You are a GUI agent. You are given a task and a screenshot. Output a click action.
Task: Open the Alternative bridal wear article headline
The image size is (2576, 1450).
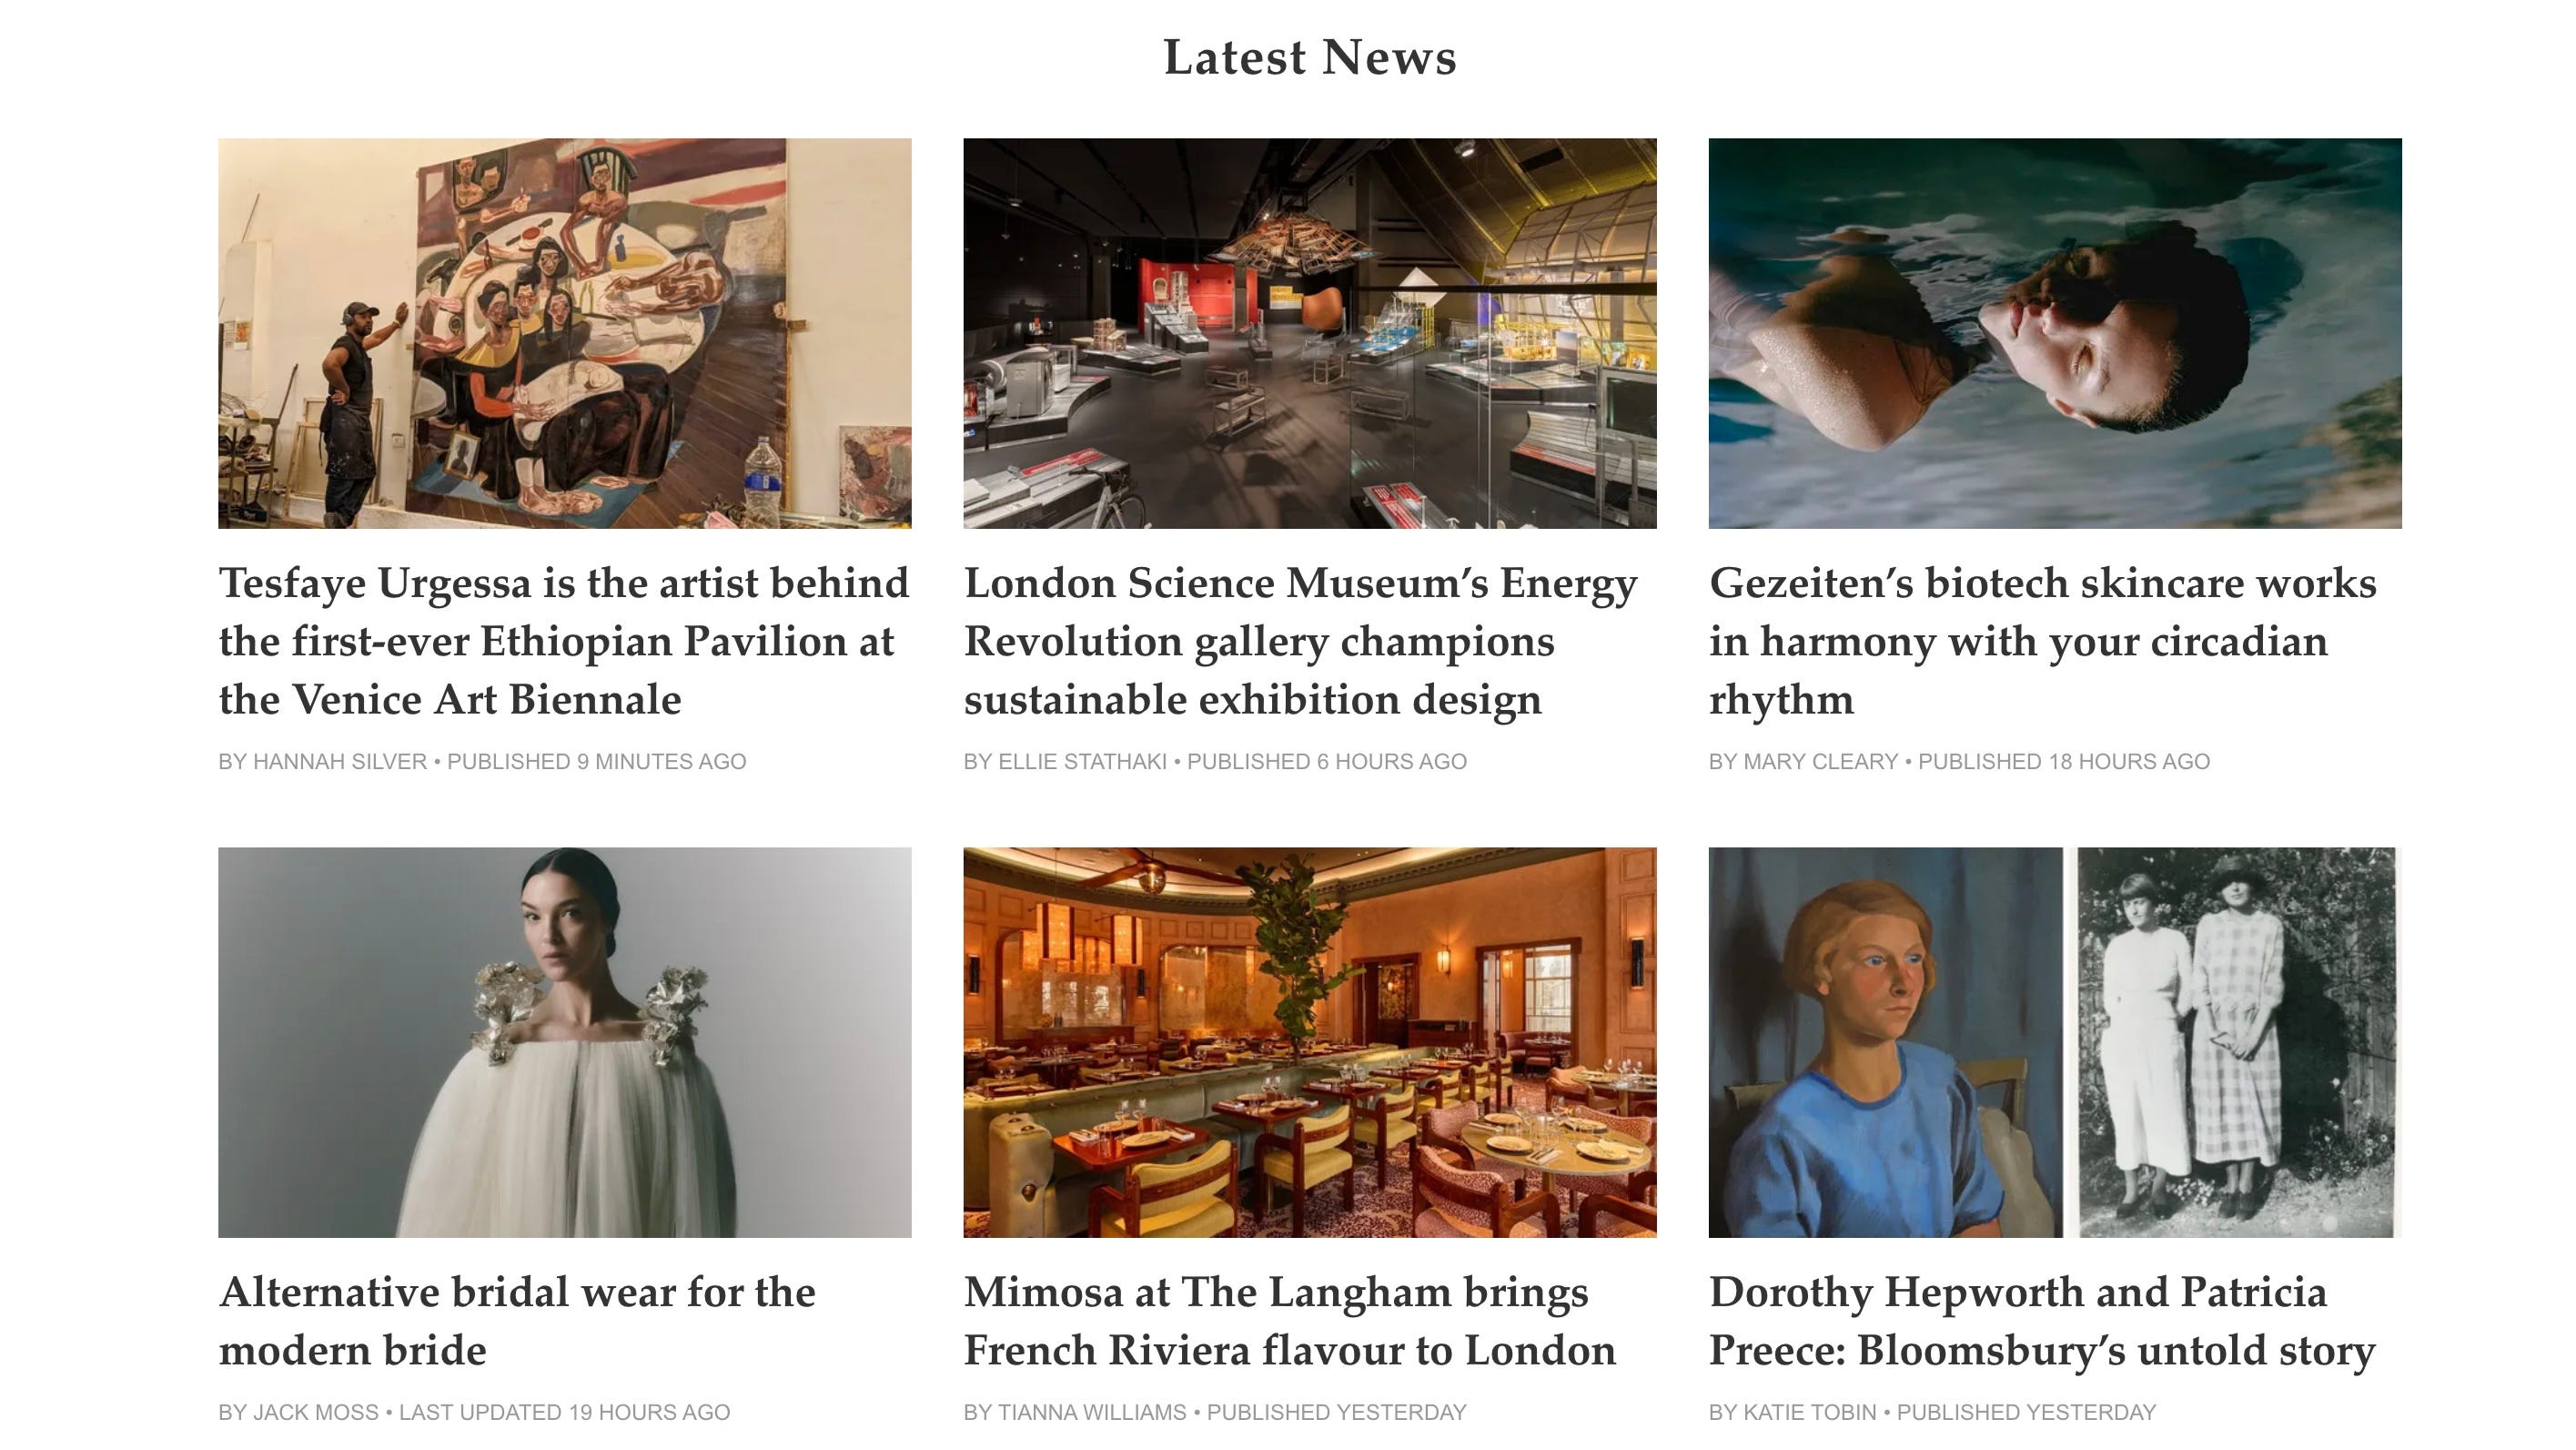(517, 1321)
